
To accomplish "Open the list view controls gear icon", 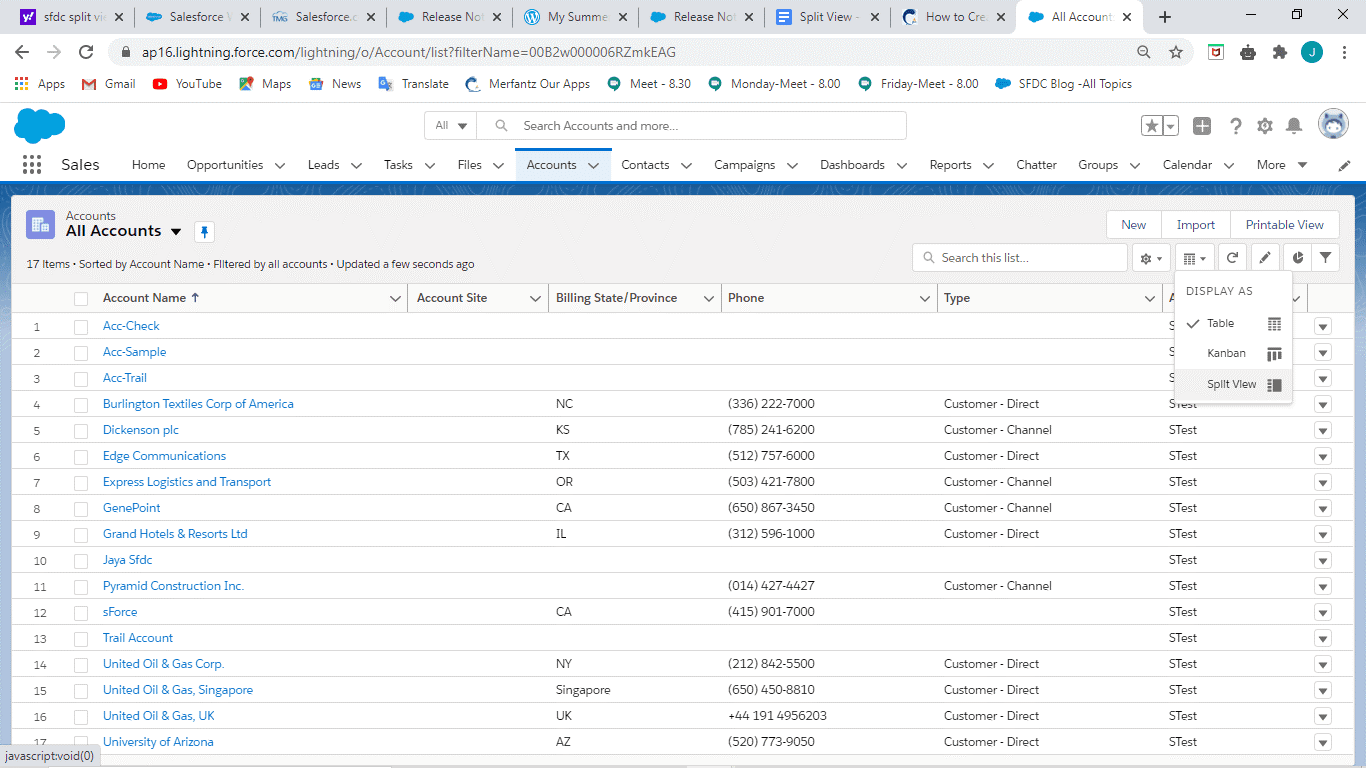I will pyautogui.click(x=1148, y=257).
